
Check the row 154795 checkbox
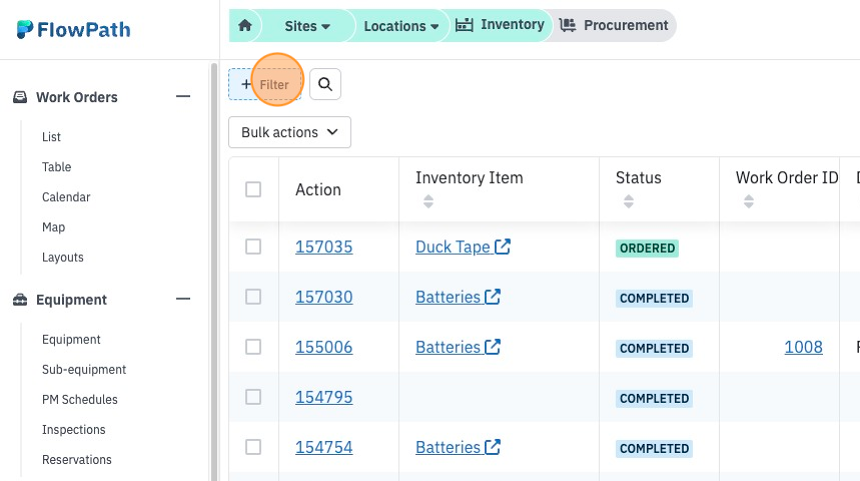pos(253,397)
